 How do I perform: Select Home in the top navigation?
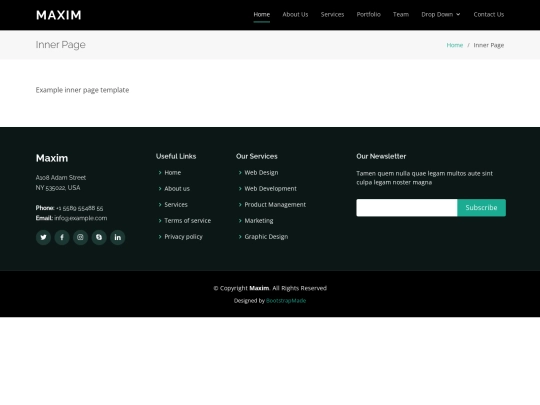[x=262, y=14]
